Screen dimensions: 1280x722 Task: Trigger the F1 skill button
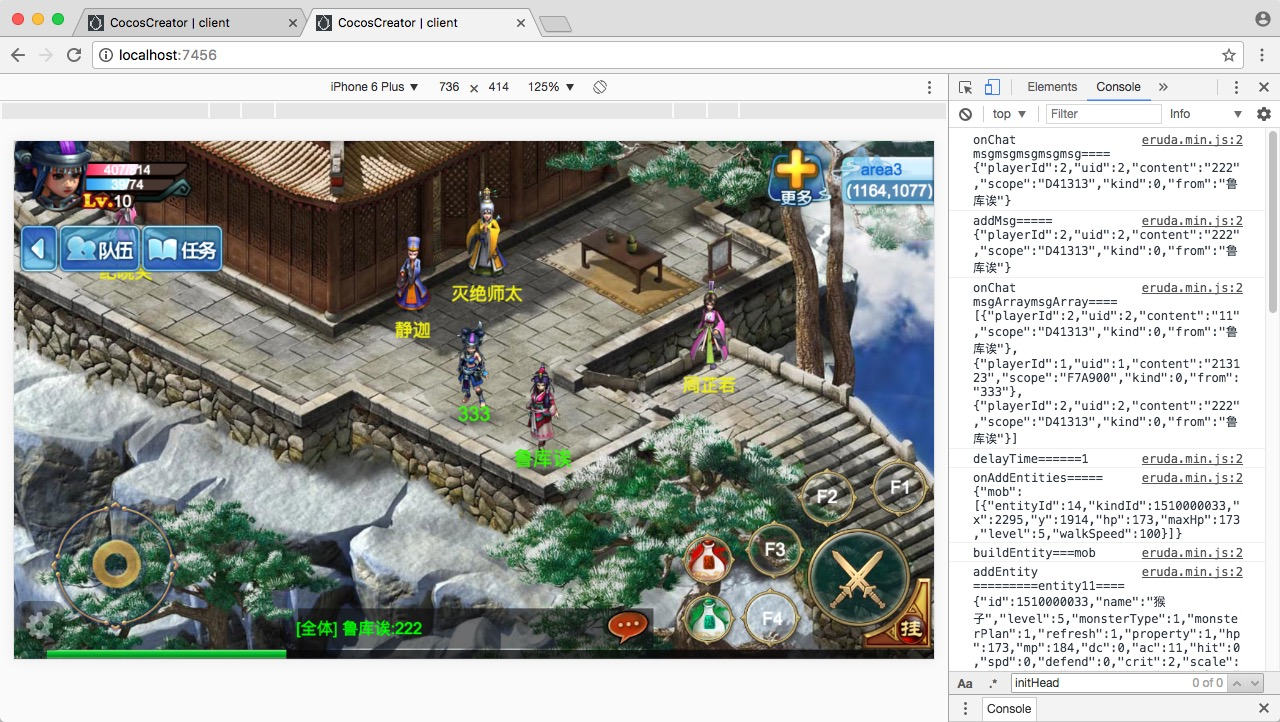(x=900, y=488)
